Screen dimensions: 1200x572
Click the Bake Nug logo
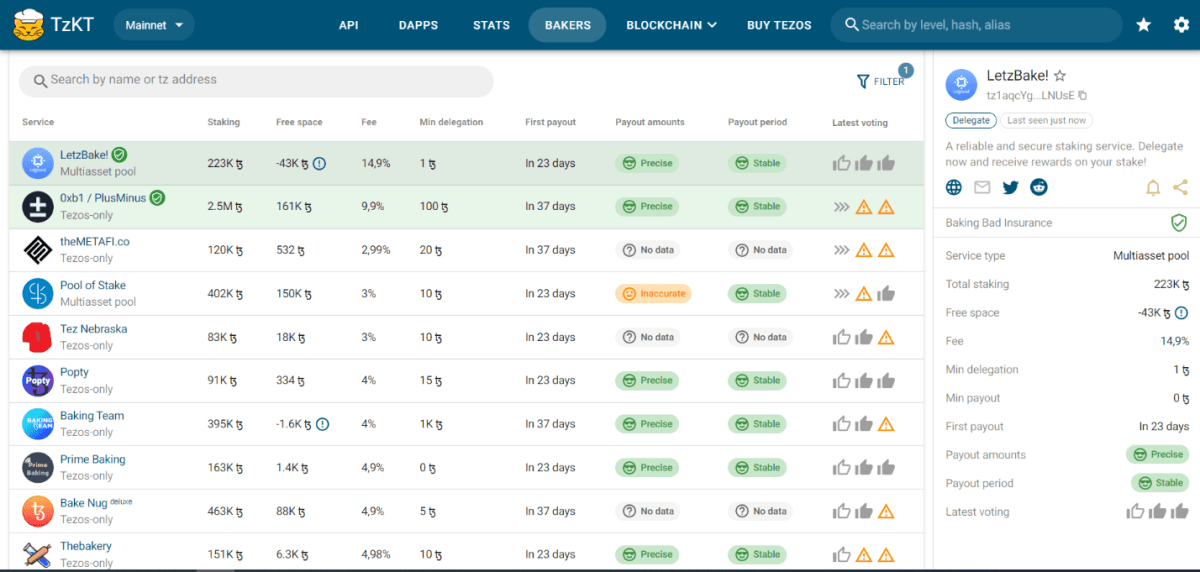pyautogui.click(x=38, y=511)
